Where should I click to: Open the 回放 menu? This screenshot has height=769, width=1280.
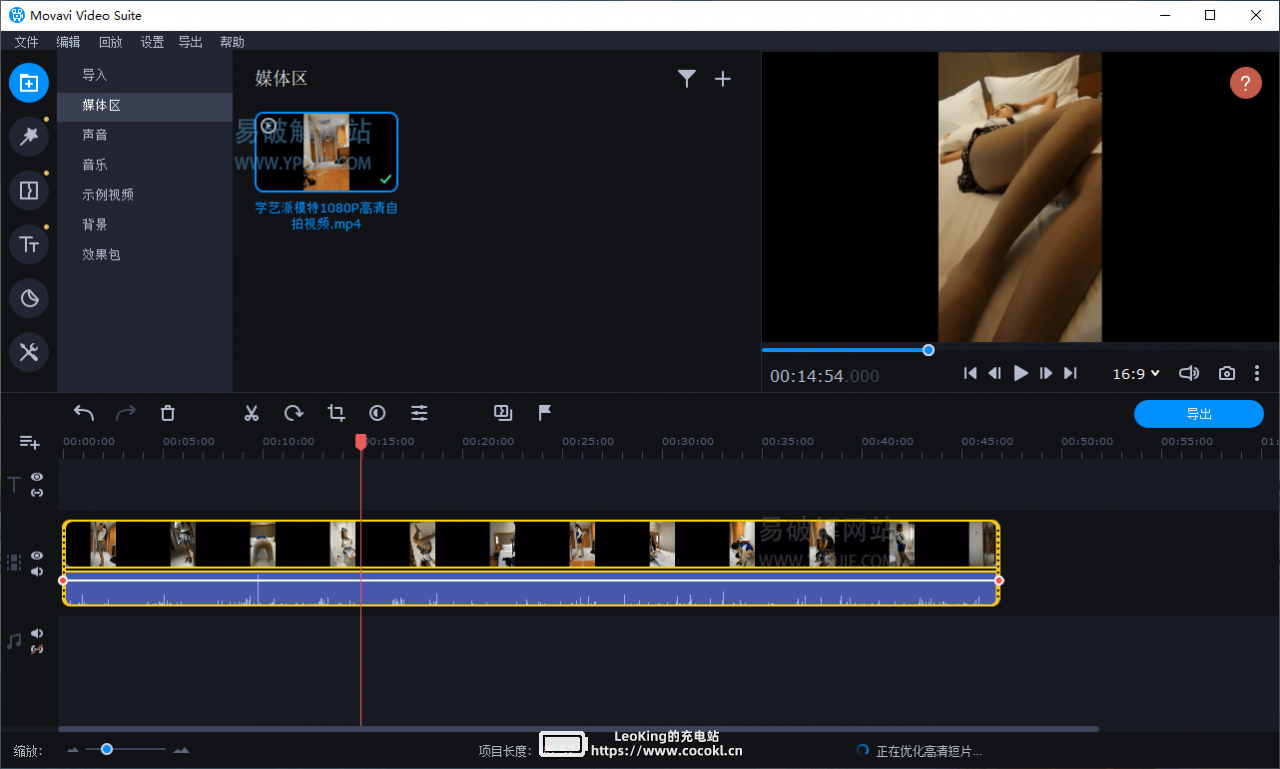[110, 42]
